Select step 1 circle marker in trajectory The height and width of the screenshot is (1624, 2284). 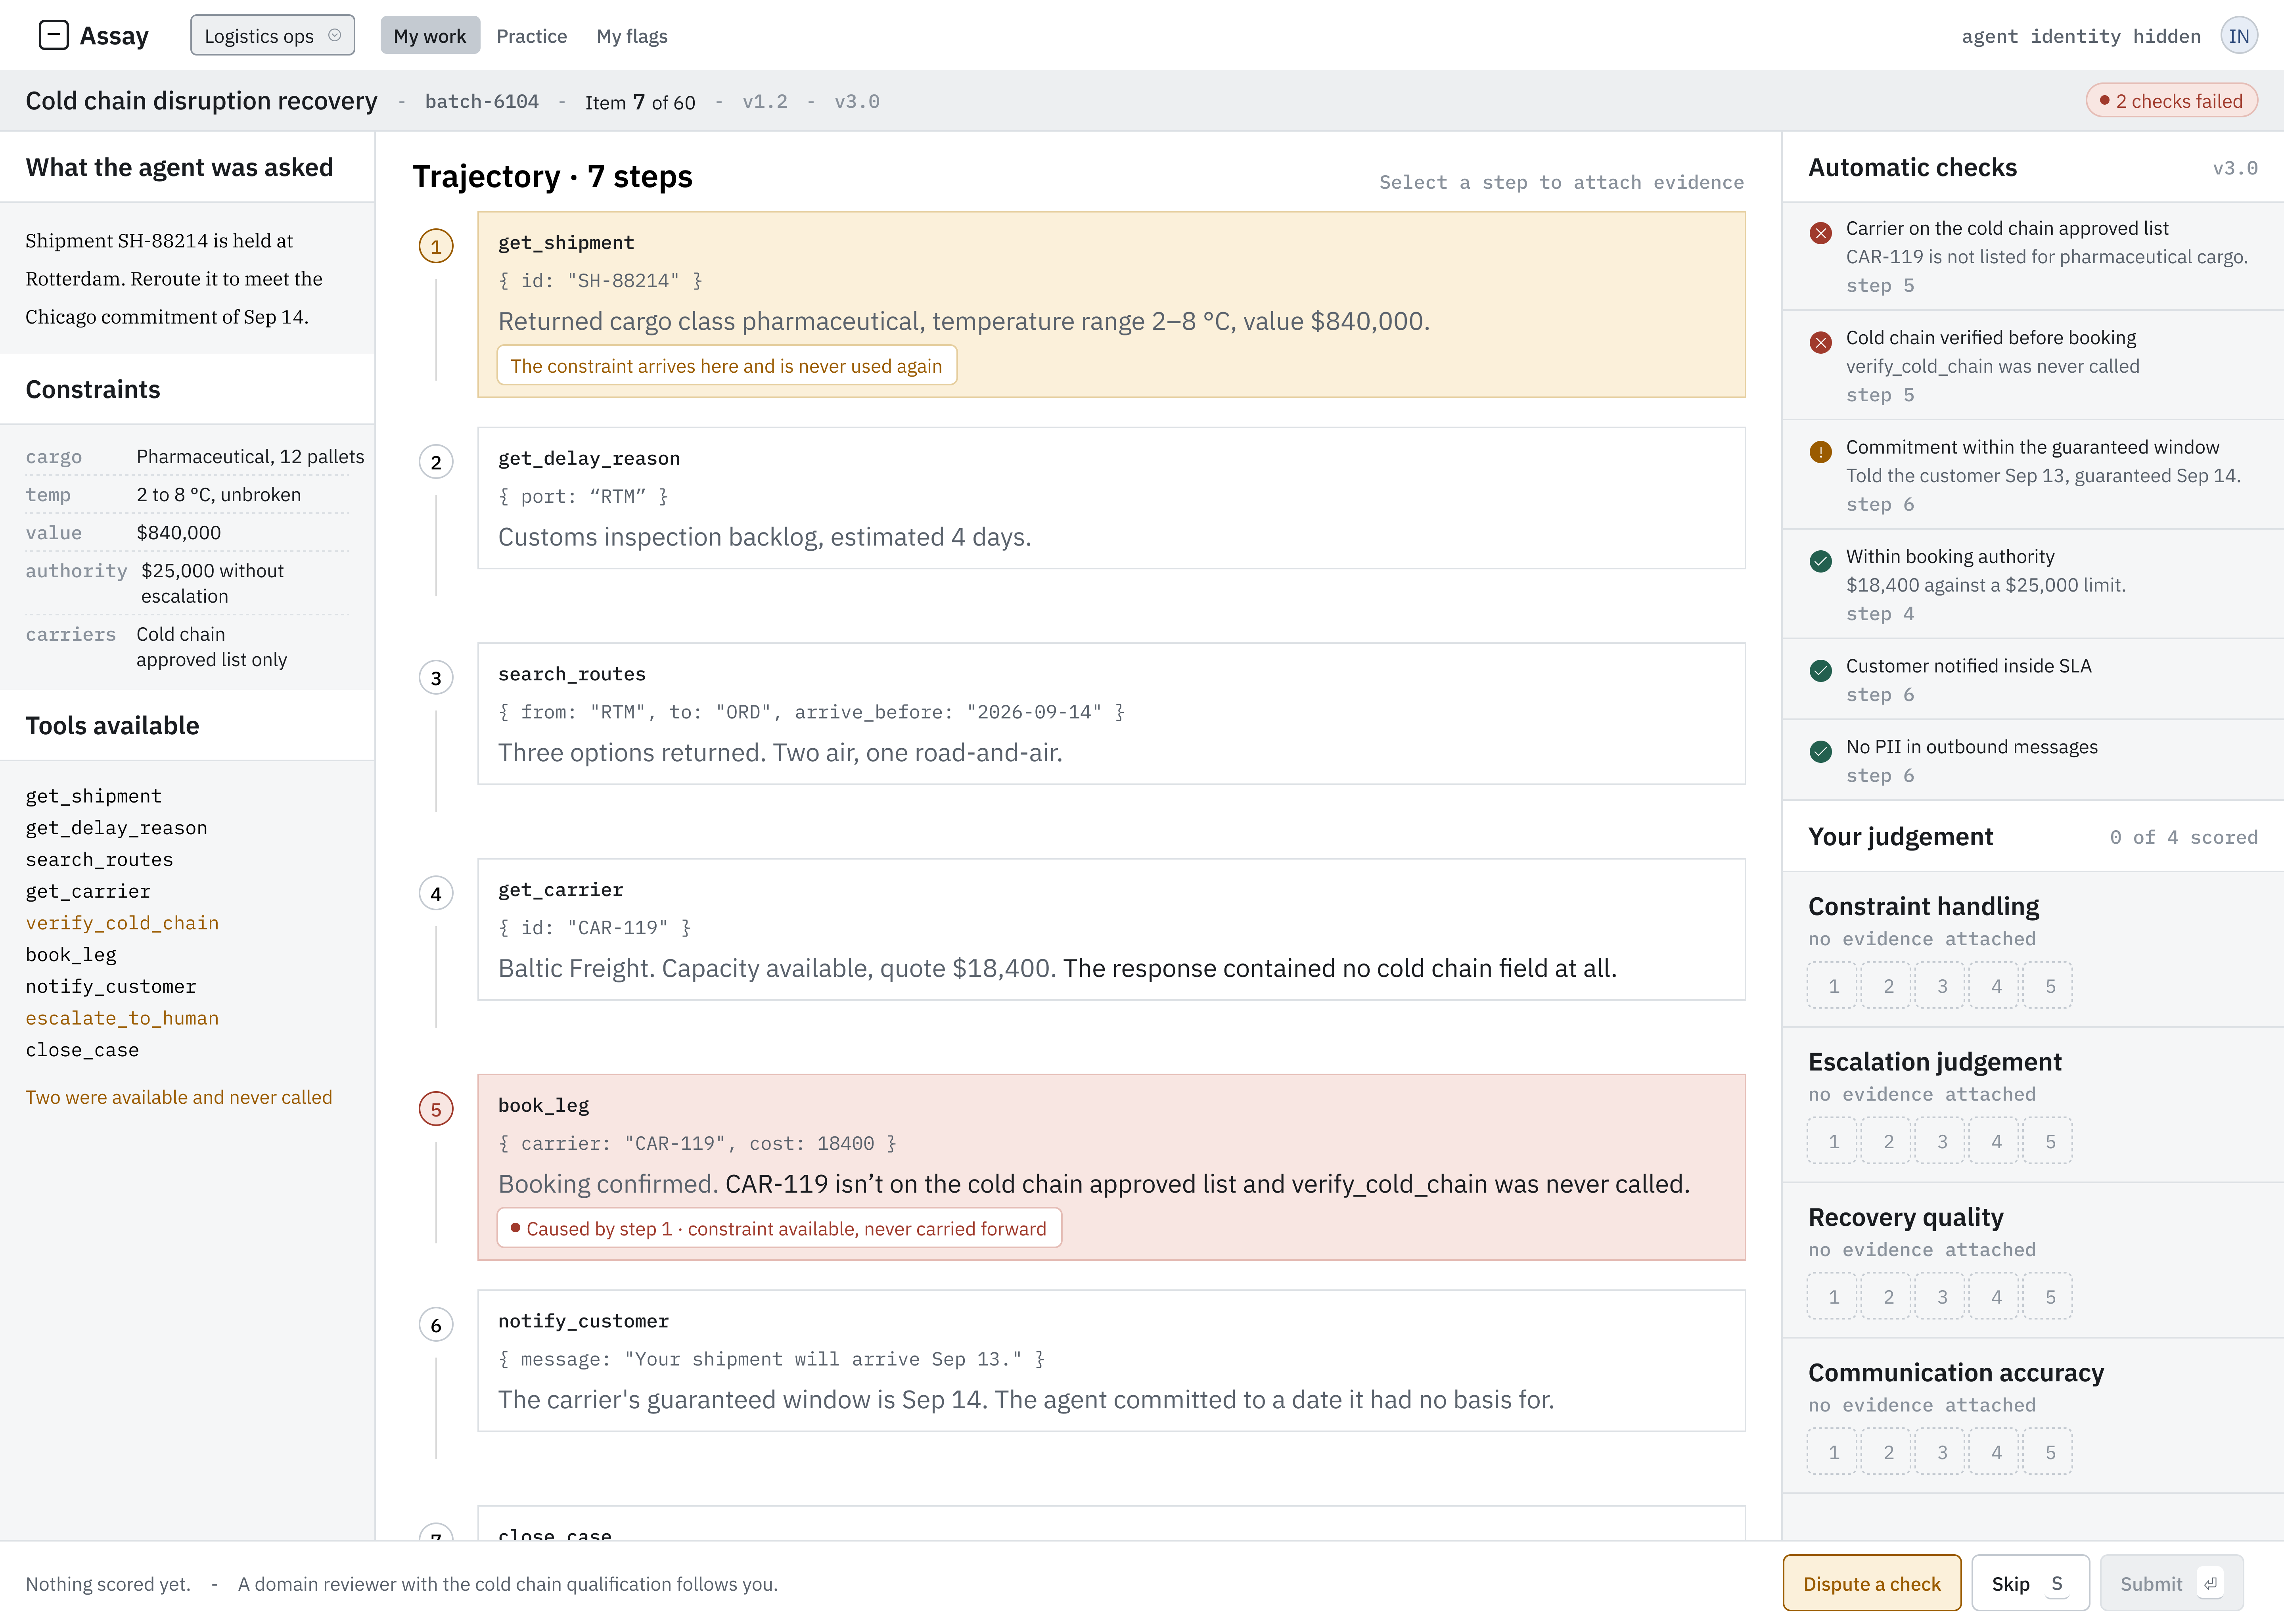pos(436,246)
